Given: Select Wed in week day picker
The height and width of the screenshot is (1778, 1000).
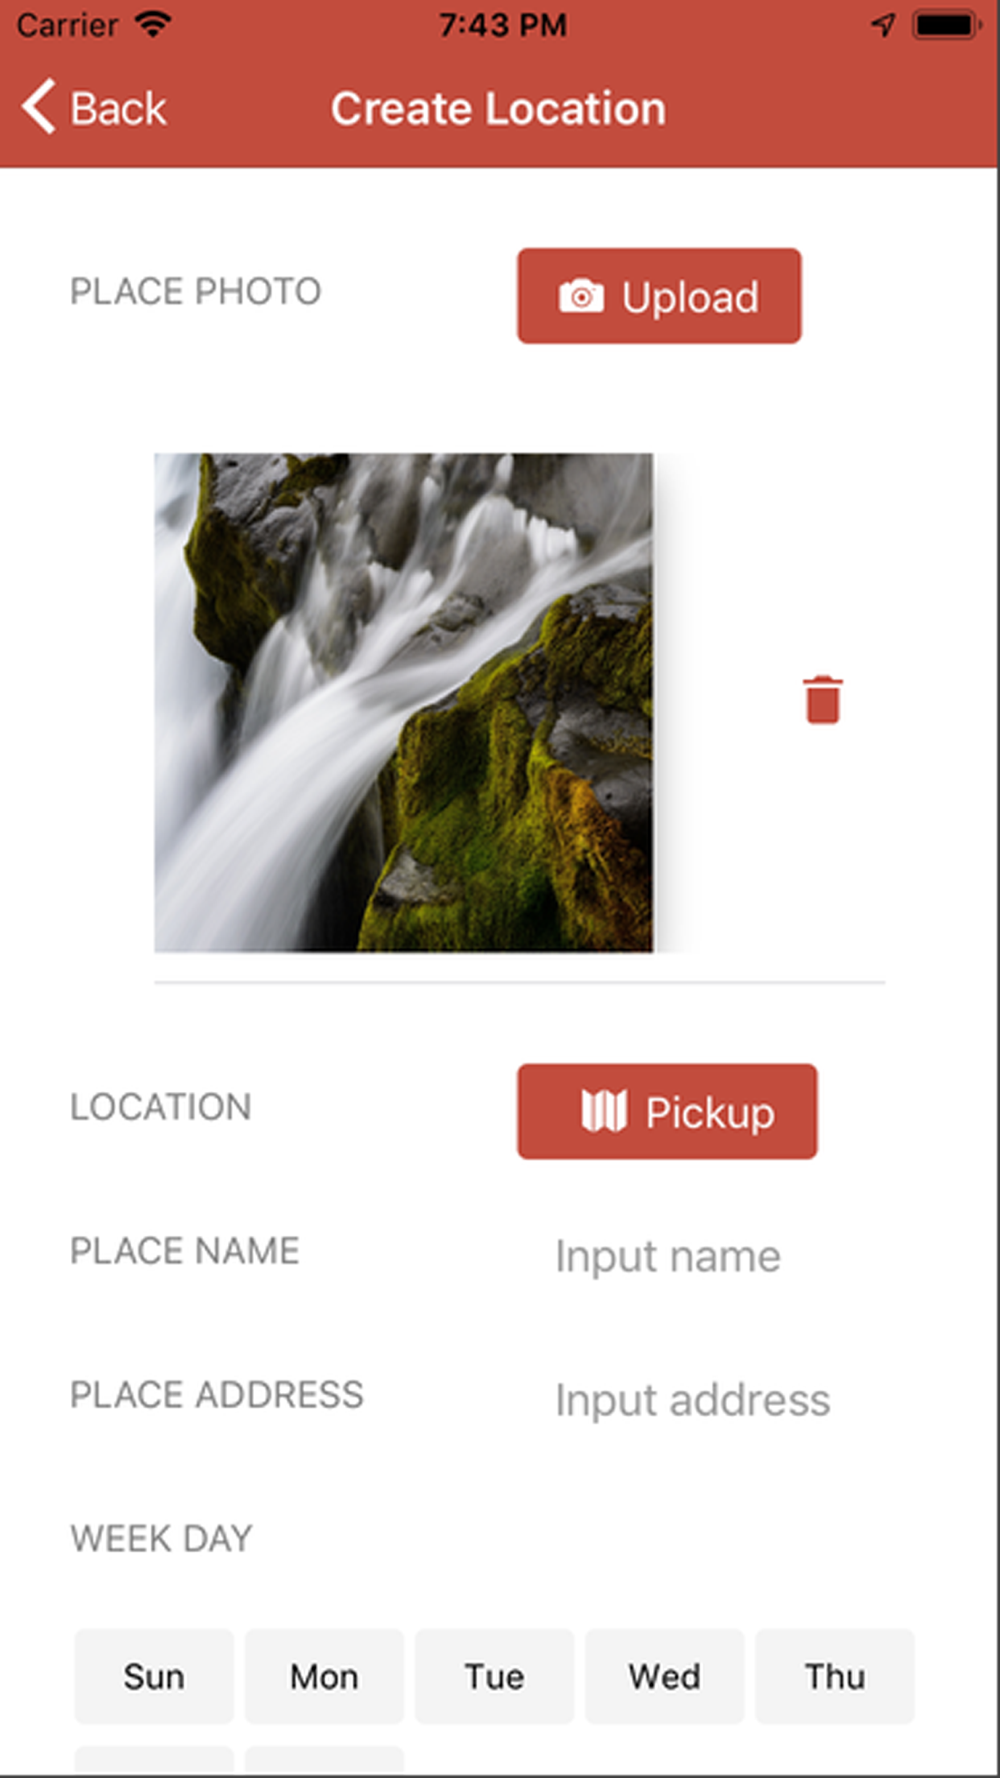Looking at the screenshot, I should [x=664, y=1676].
